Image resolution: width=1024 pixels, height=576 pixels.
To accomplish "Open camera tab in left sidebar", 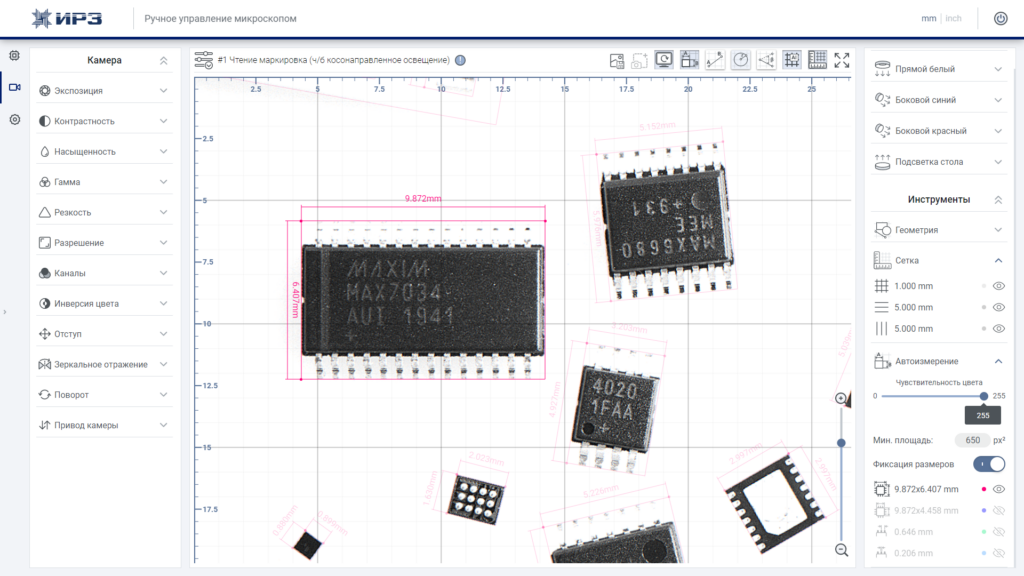I will [14, 88].
